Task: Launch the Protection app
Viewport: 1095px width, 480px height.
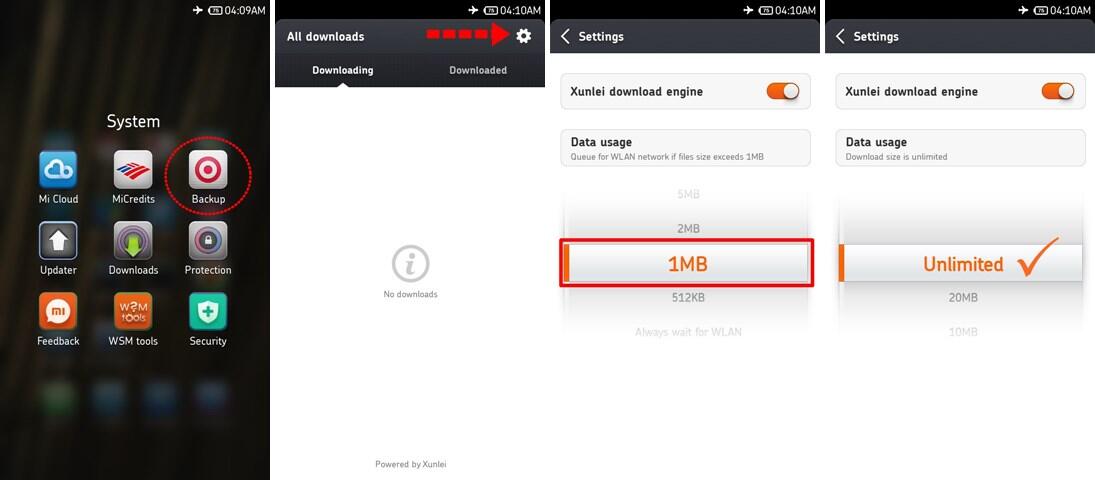Action: pyautogui.click(x=208, y=241)
